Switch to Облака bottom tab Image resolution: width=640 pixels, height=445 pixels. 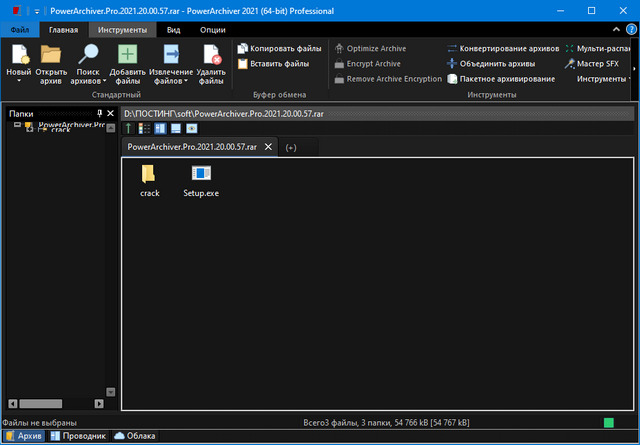(135, 436)
